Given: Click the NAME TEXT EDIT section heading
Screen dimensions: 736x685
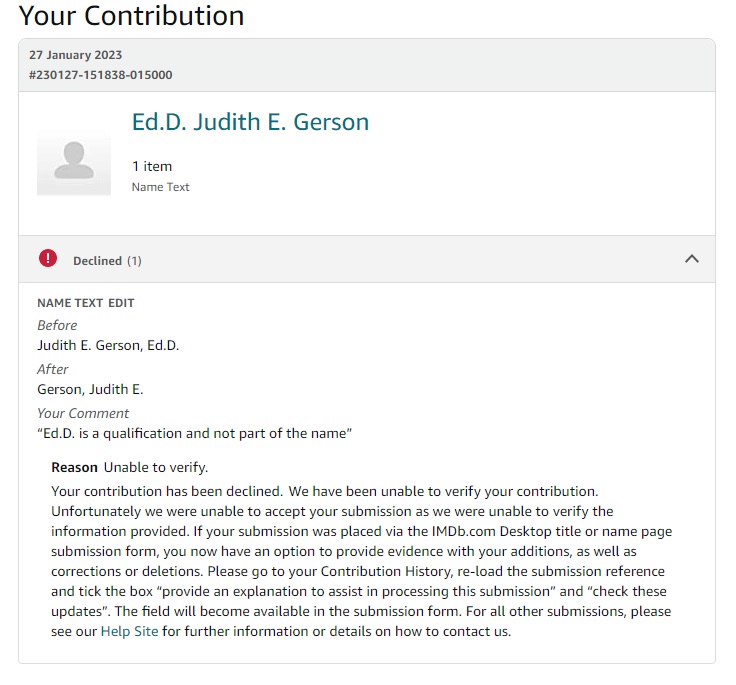Looking at the screenshot, I should click(x=86, y=303).
